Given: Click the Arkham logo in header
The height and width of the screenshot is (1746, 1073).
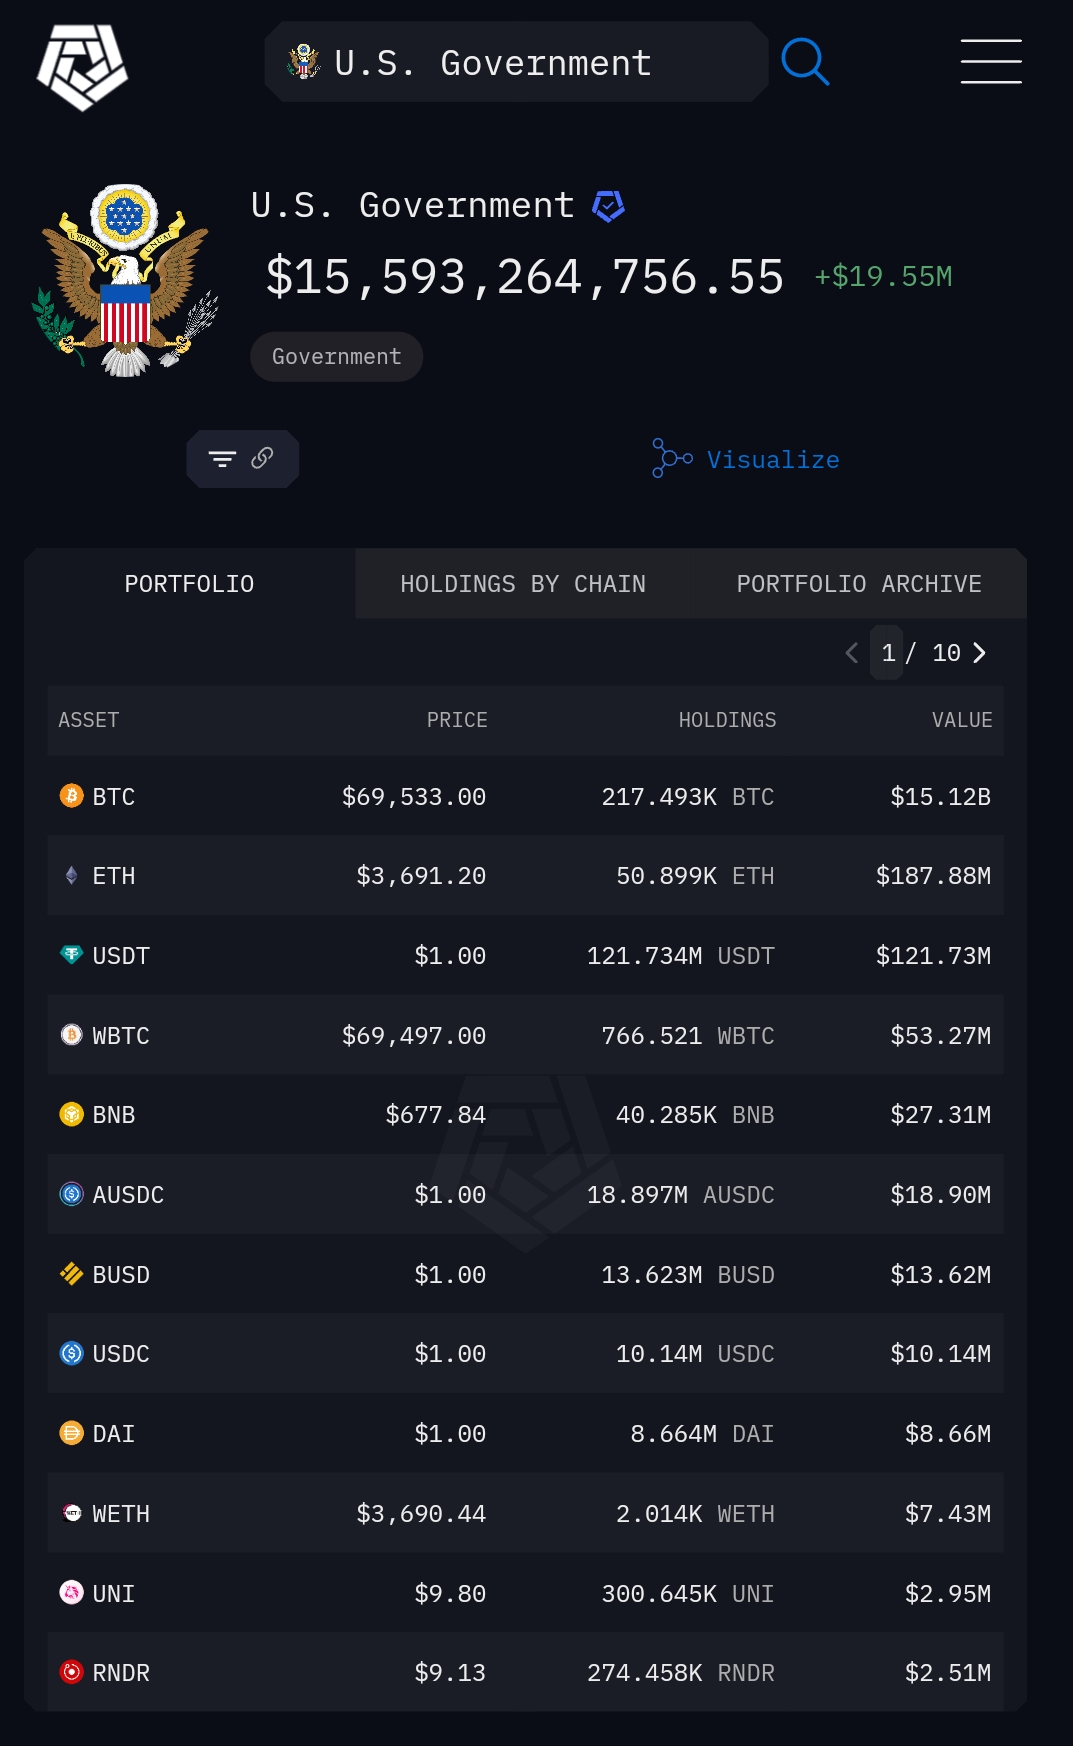Looking at the screenshot, I should tap(82, 66).
